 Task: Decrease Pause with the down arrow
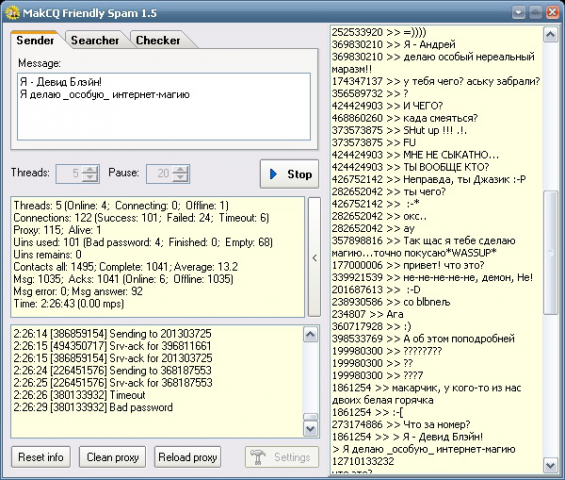[180, 178]
